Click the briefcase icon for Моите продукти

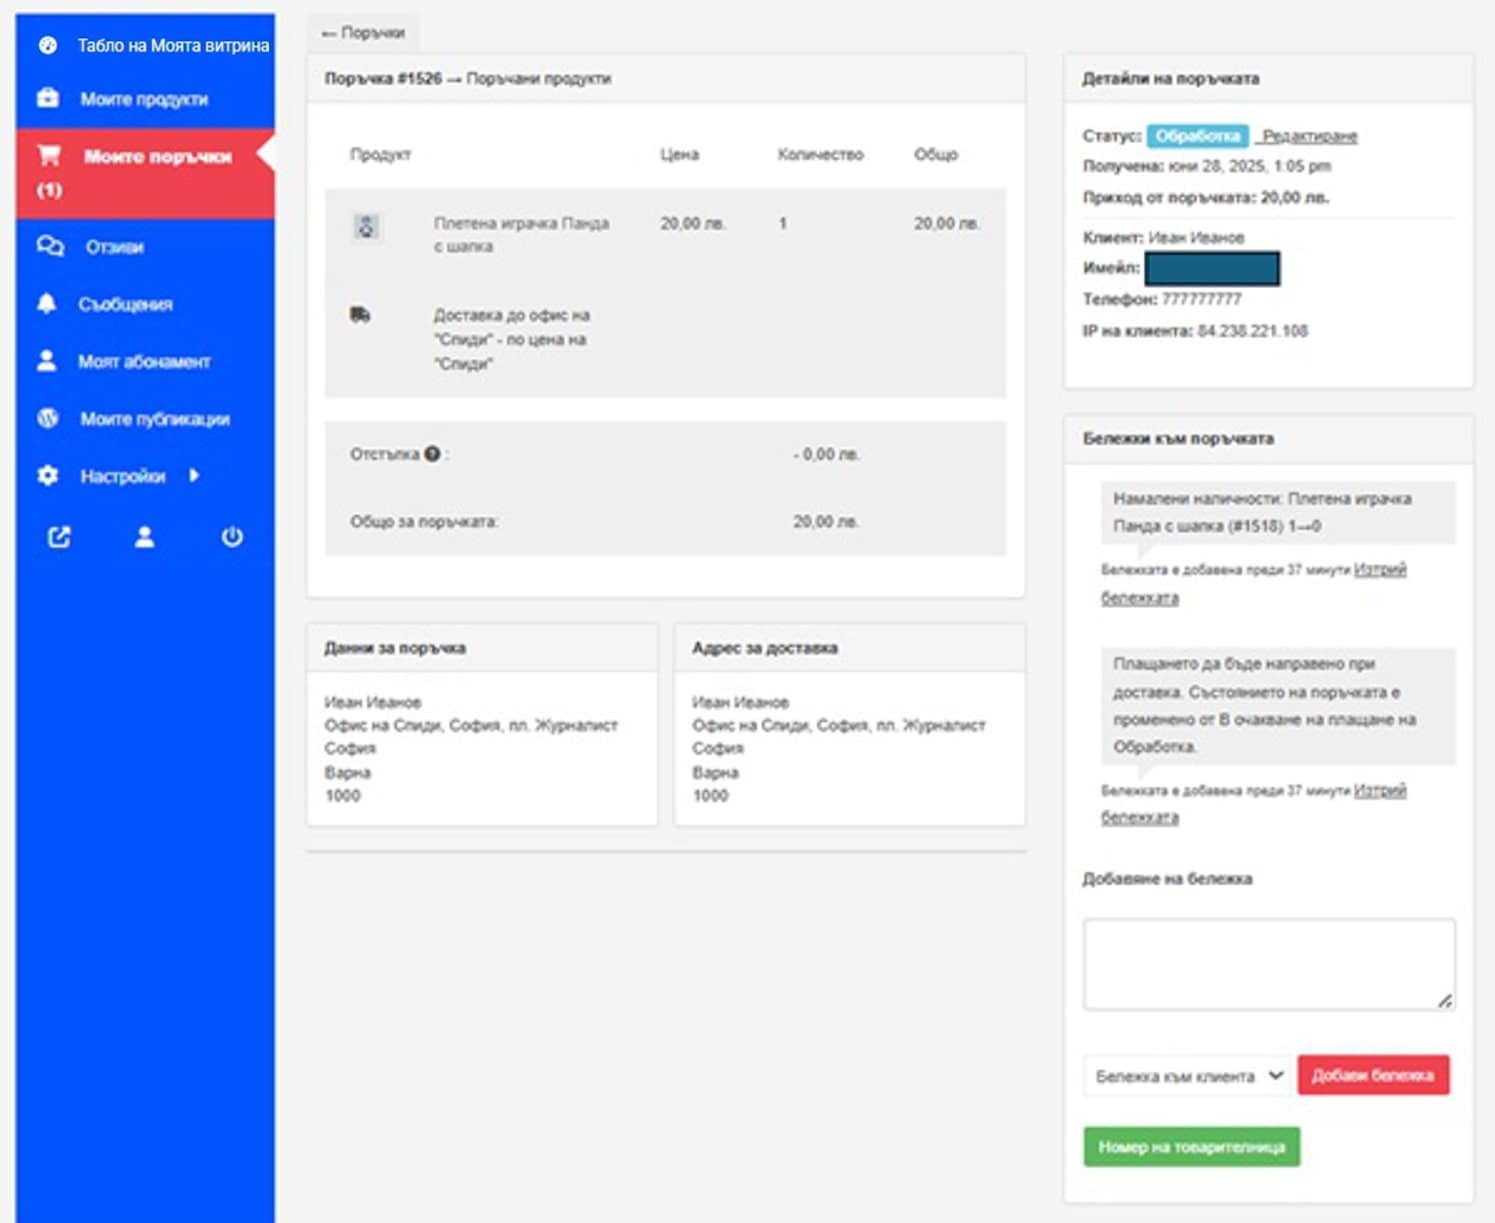(47, 98)
